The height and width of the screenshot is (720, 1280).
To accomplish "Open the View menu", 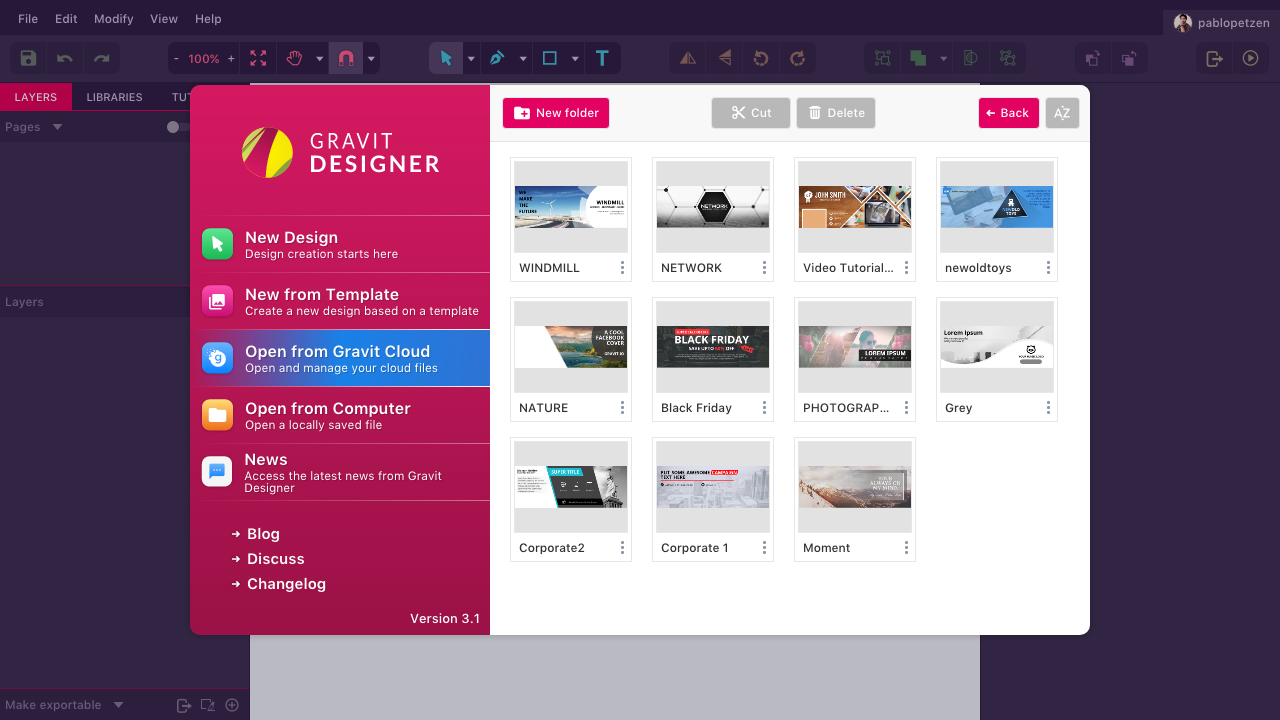I will [164, 19].
